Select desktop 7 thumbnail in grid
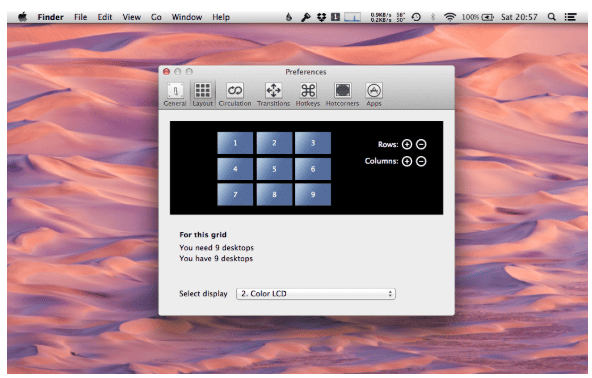The width and height of the screenshot is (592, 378). 235,194
